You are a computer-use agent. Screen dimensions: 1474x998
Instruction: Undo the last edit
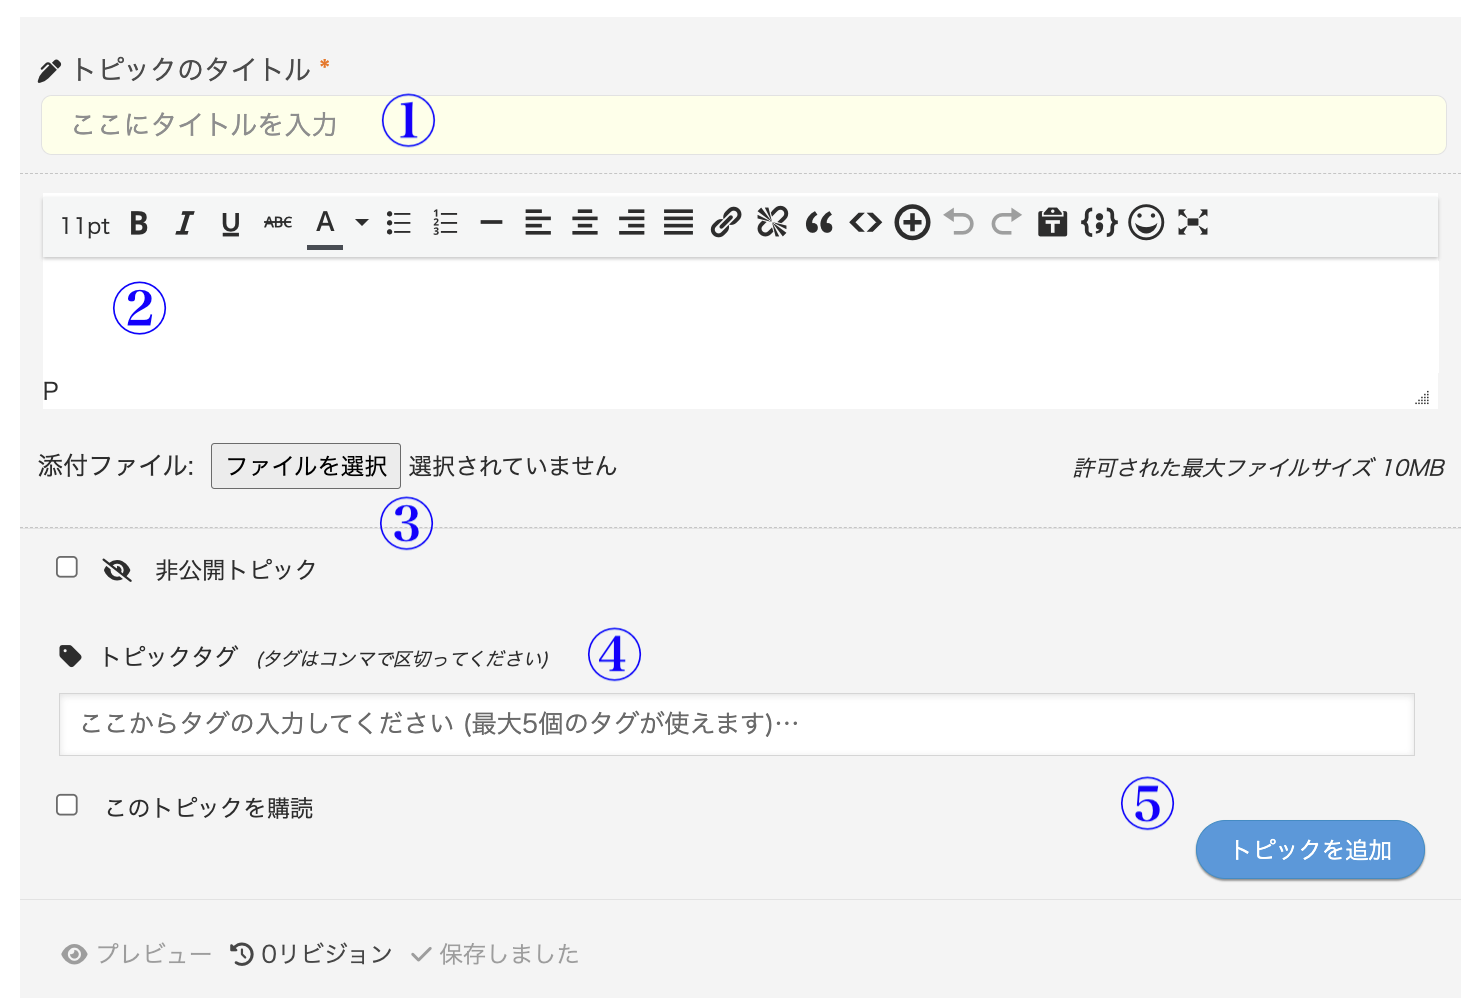(x=959, y=223)
